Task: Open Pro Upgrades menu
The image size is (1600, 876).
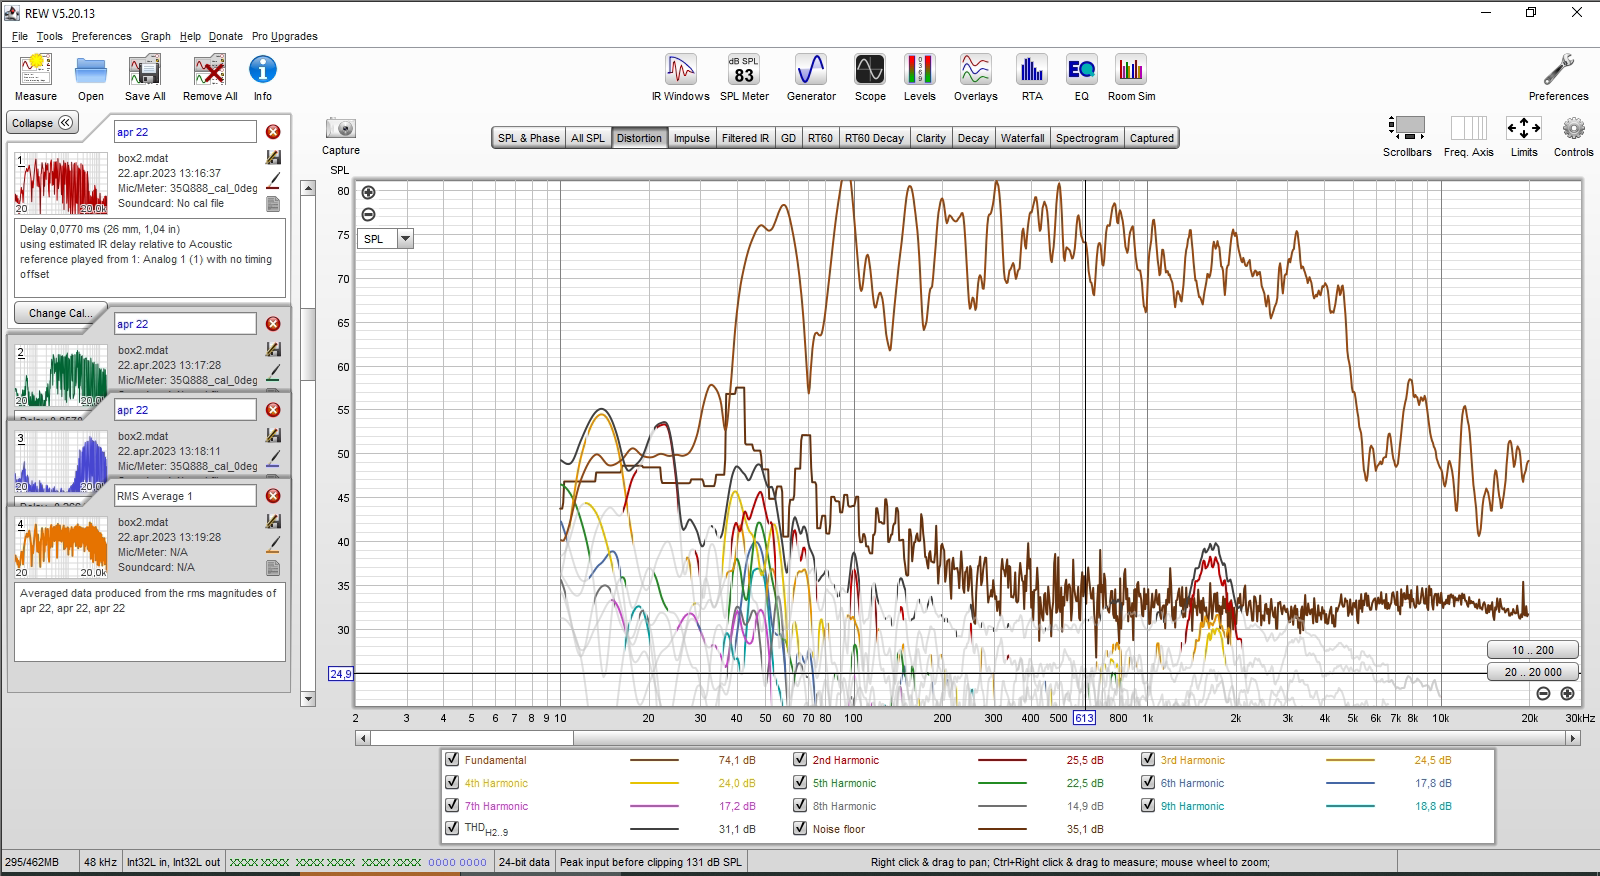Action: click(x=285, y=36)
